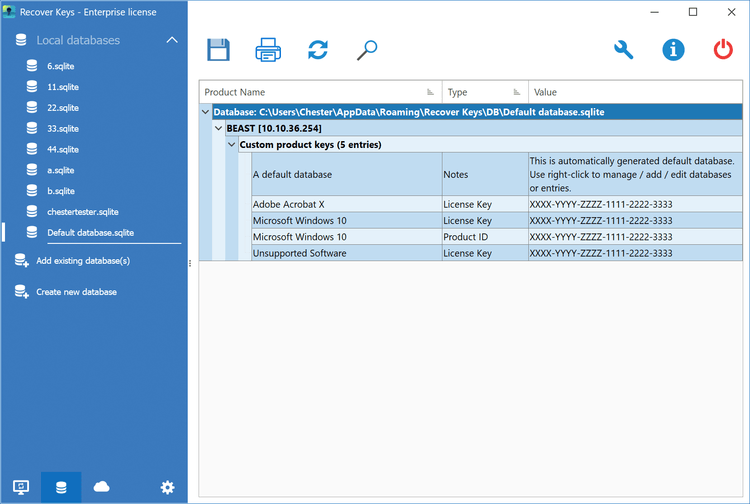Click the Product ID type cell
The image size is (750, 504).
click(x=485, y=237)
